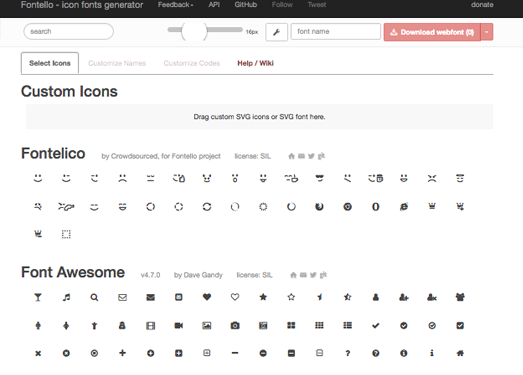Select the user-plus add user icon
This screenshot has height=375, width=523.
coord(404,297)
